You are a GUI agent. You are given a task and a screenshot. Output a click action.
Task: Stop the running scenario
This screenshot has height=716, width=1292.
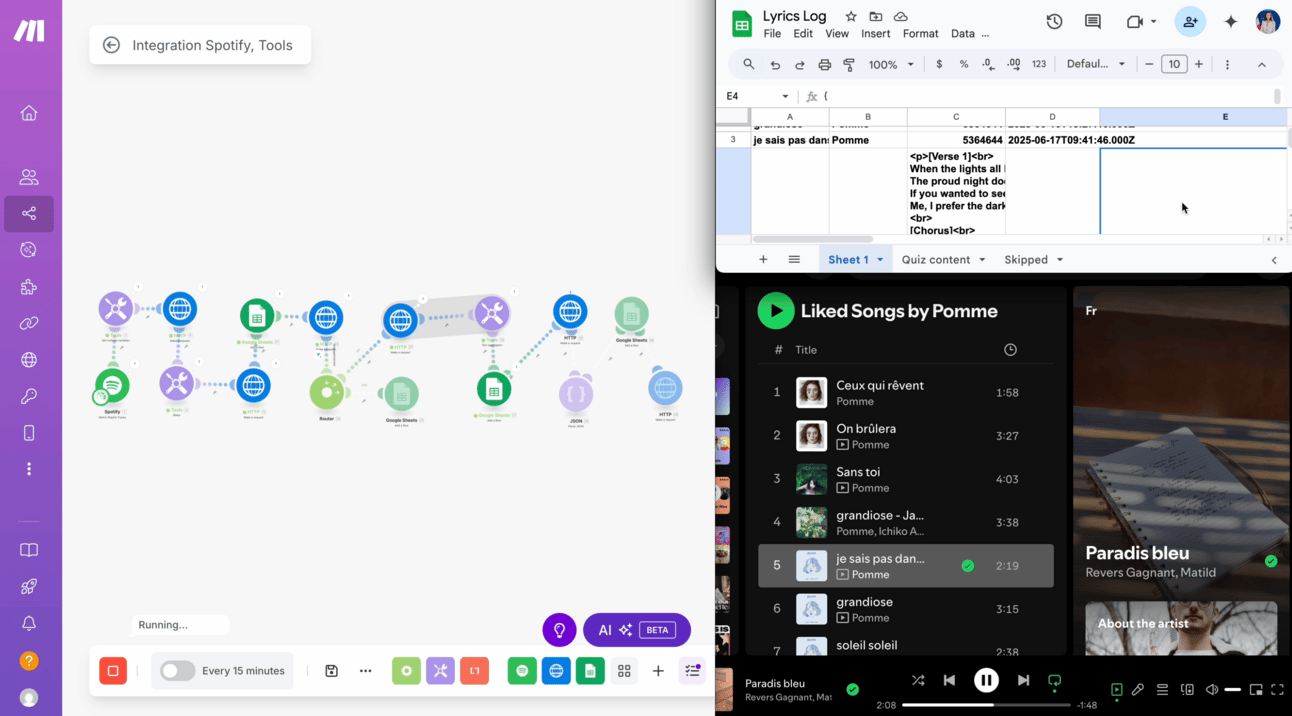click(x=113, y=671)
